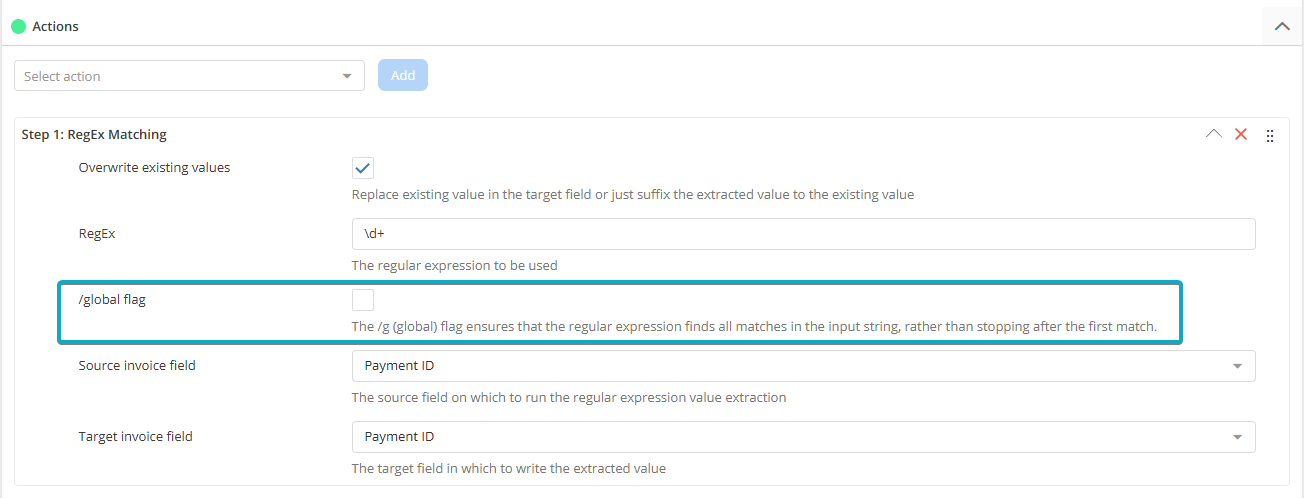This screenshot has width=1304, height=498.
Task: Click into the RegEx input field
Action: click(x=803, y=234)
